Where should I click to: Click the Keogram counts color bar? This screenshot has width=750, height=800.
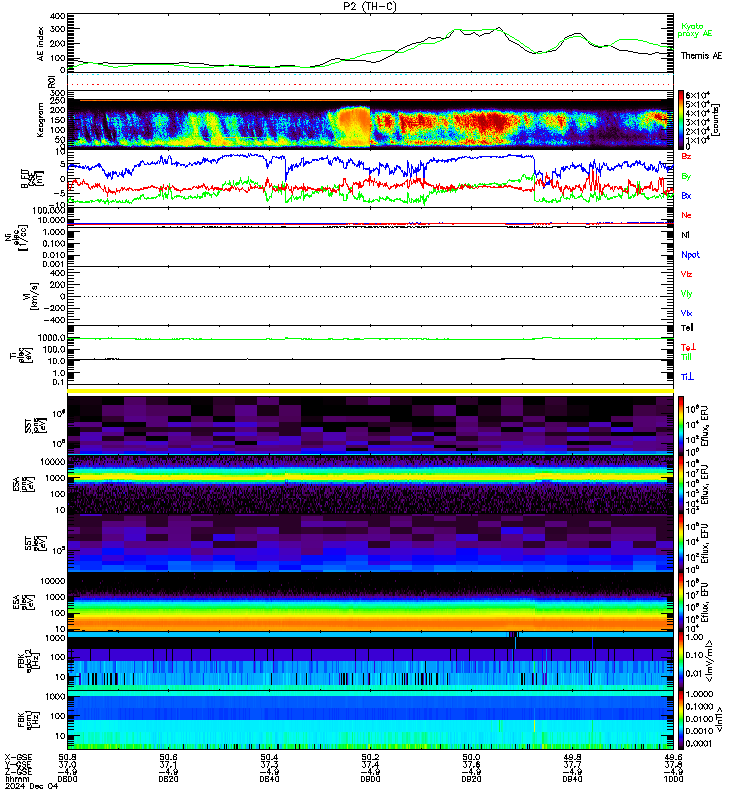pyautogui.click(x=681, y=120)
